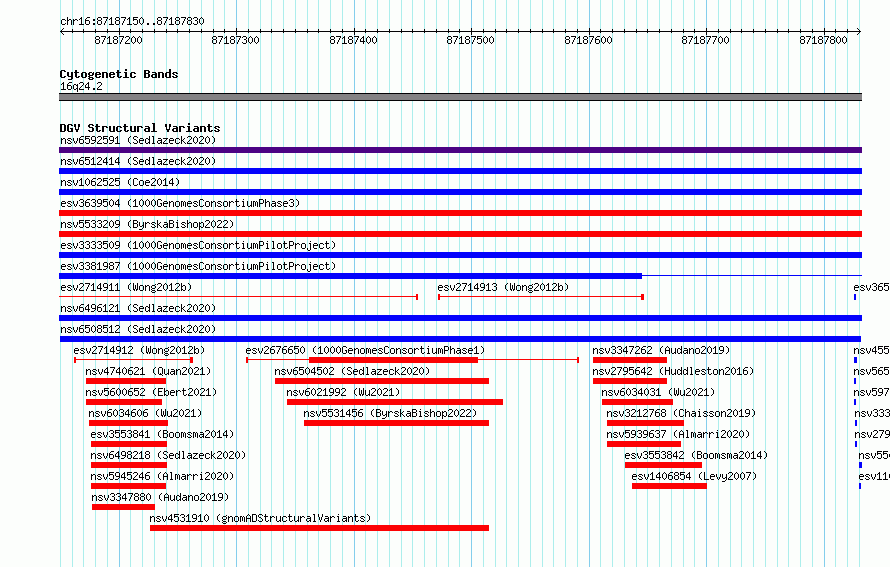
Task: Click the gray 16q24.2 cytogenetic band bar
Action: click(460, 97)
